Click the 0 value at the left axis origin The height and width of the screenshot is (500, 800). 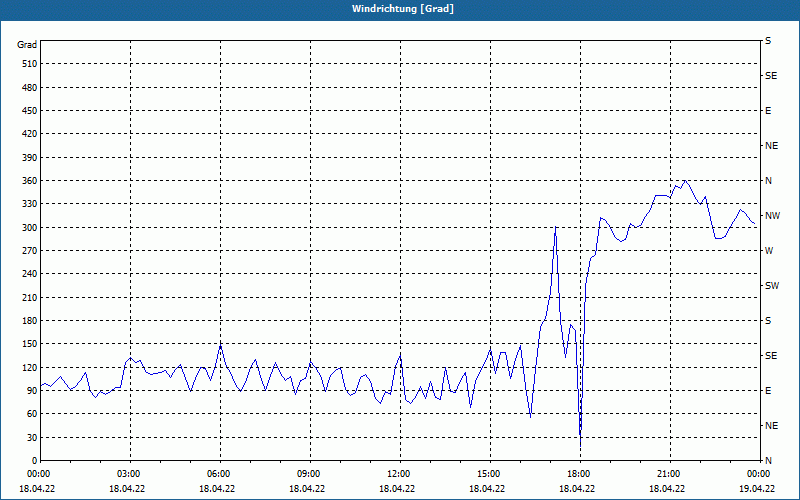coord(35,461)
